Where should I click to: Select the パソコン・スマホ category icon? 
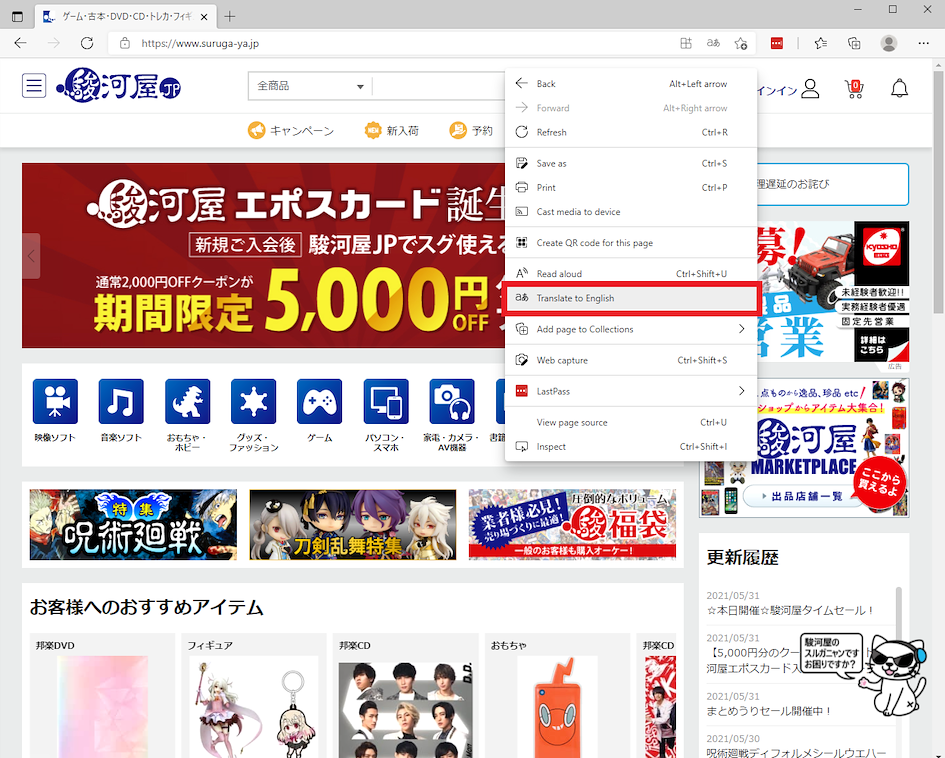click(x=386, y=401)
